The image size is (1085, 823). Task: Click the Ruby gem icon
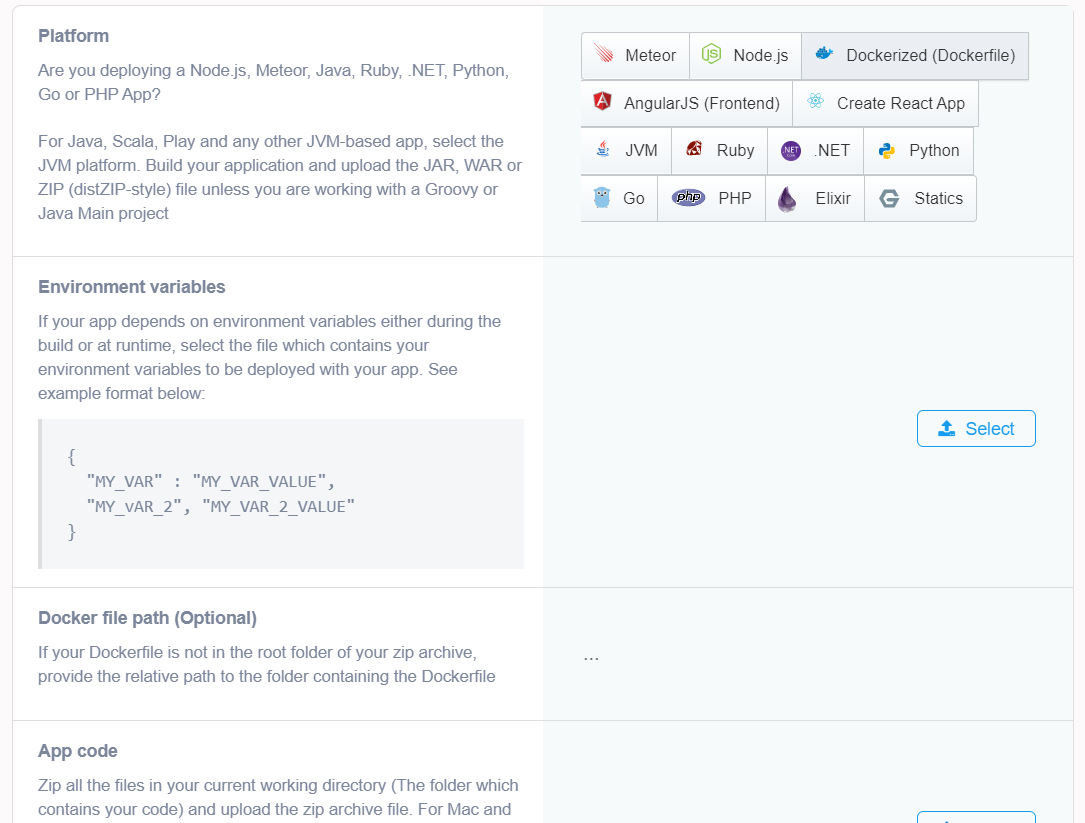694,149
